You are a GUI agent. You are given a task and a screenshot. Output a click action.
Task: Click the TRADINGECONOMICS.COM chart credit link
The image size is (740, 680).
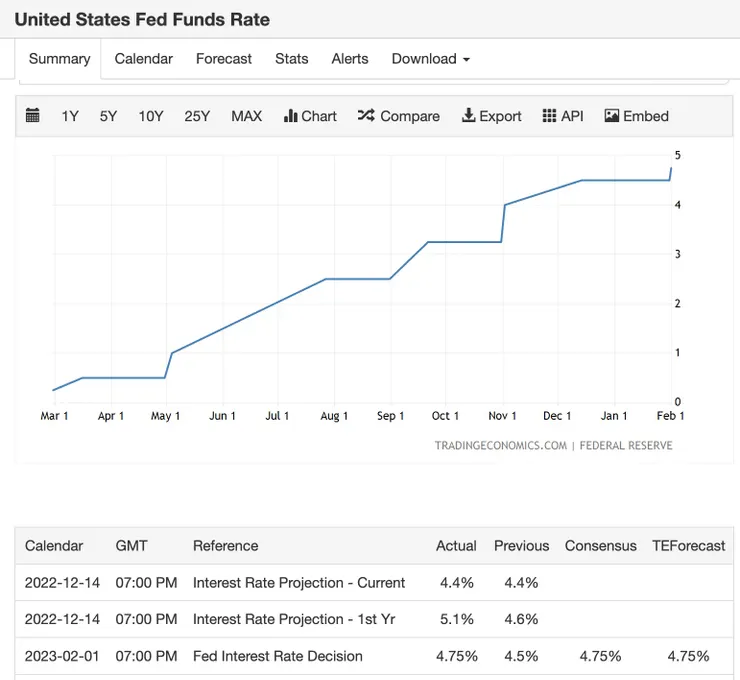coord(501,445)
